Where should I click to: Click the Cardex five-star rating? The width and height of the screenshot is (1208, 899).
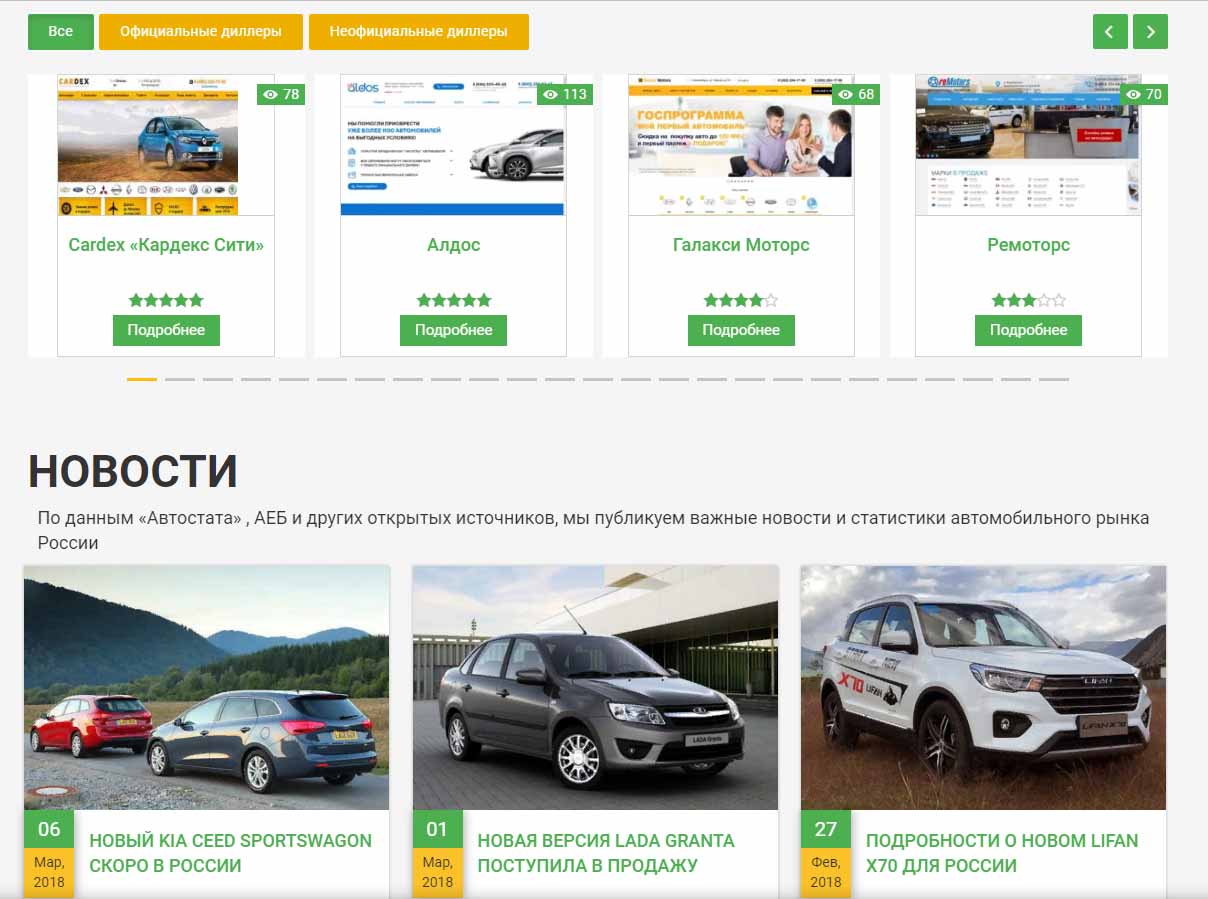[166, 300]
